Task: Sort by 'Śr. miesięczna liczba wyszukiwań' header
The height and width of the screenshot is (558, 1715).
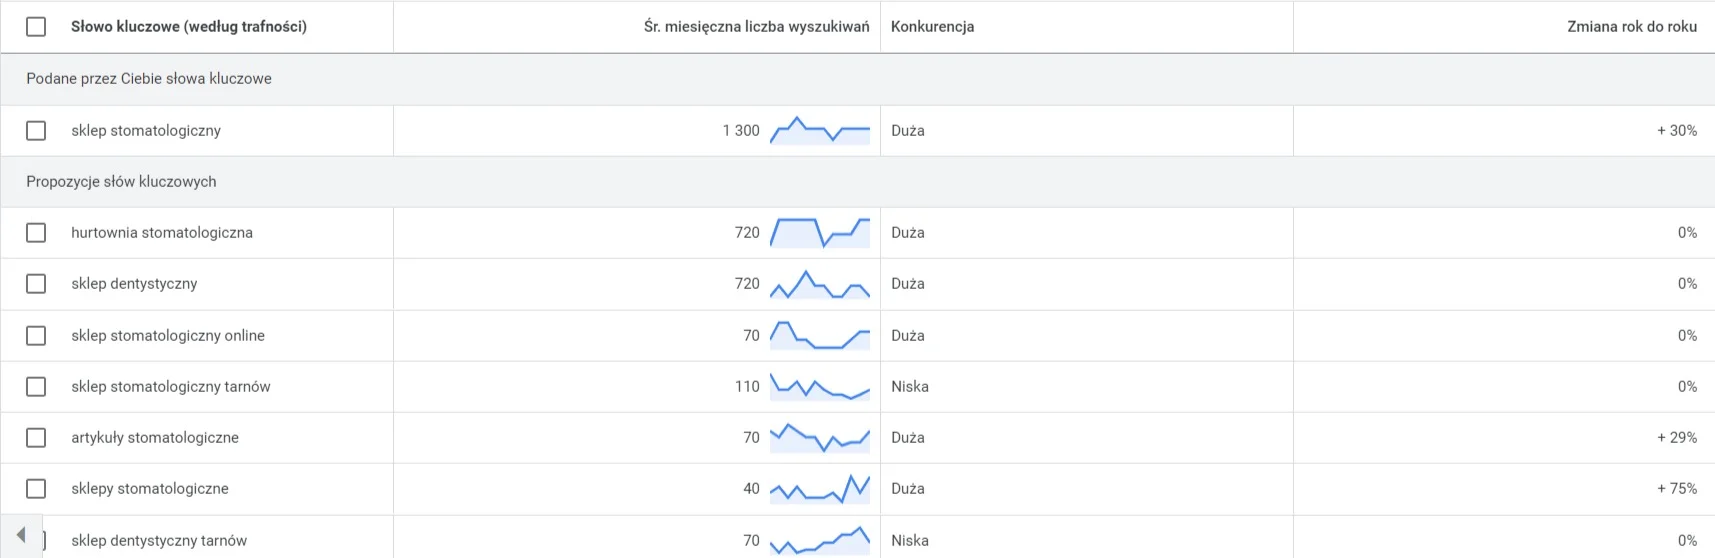Action: tap(757, 27)
